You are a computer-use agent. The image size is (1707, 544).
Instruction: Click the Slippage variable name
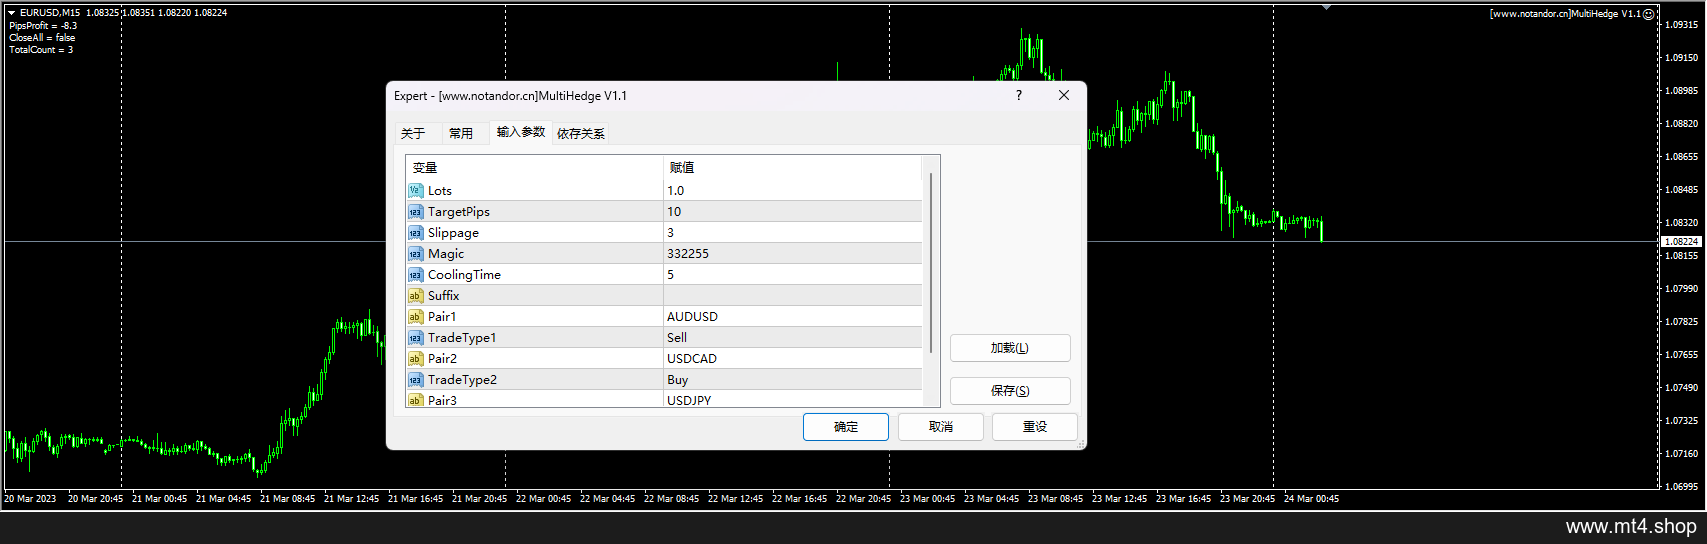[453, 233]
